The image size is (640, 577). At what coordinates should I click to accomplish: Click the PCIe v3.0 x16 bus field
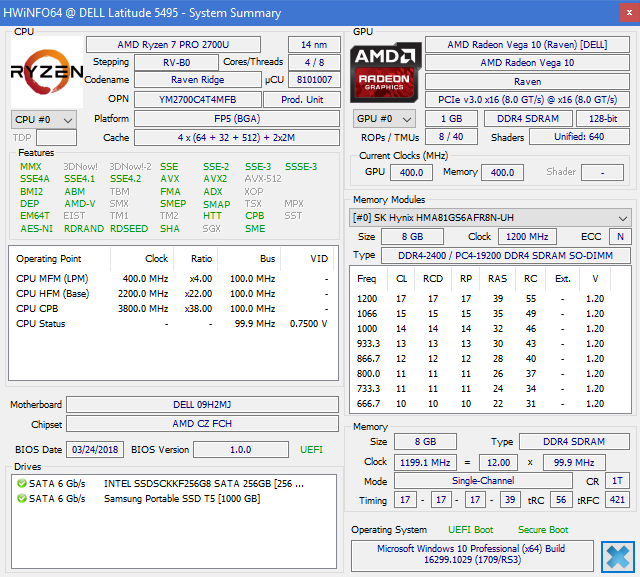527,100
